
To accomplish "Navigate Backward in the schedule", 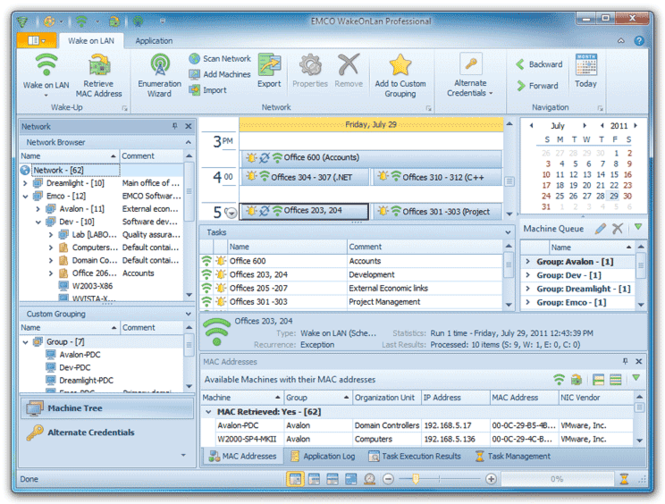I will tap(539, 64).
